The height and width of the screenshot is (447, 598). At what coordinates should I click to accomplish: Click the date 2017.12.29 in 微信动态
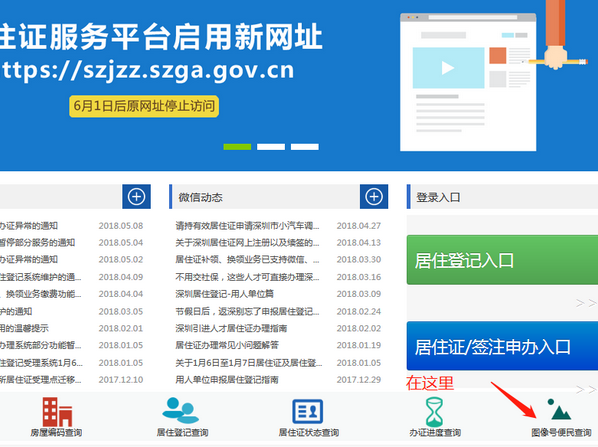point(358,379)
